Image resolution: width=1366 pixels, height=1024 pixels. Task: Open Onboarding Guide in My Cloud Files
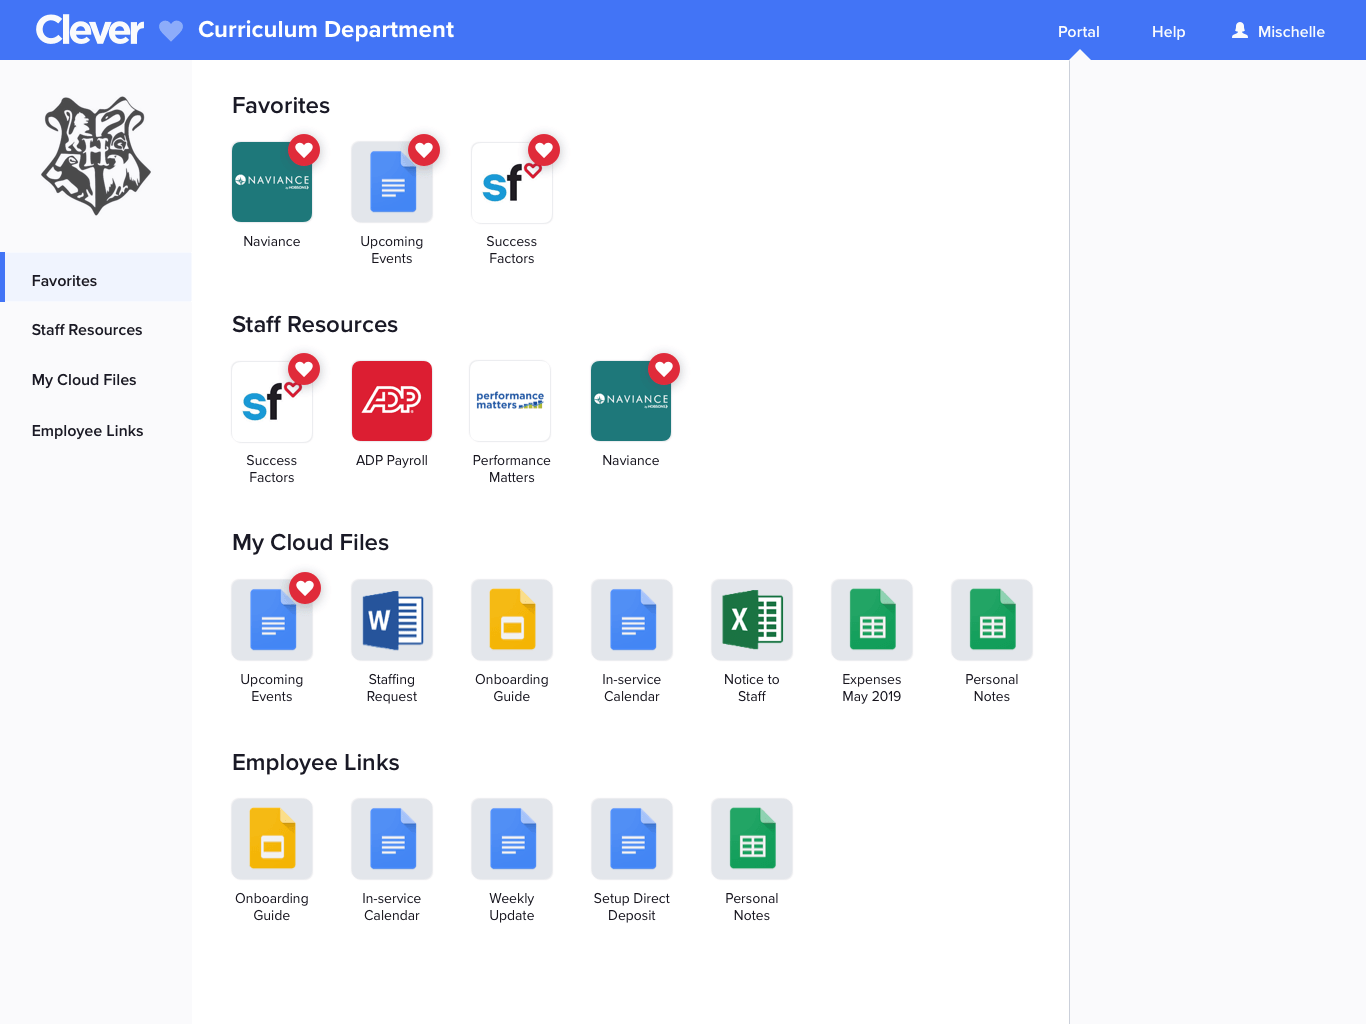pos(512,620)
